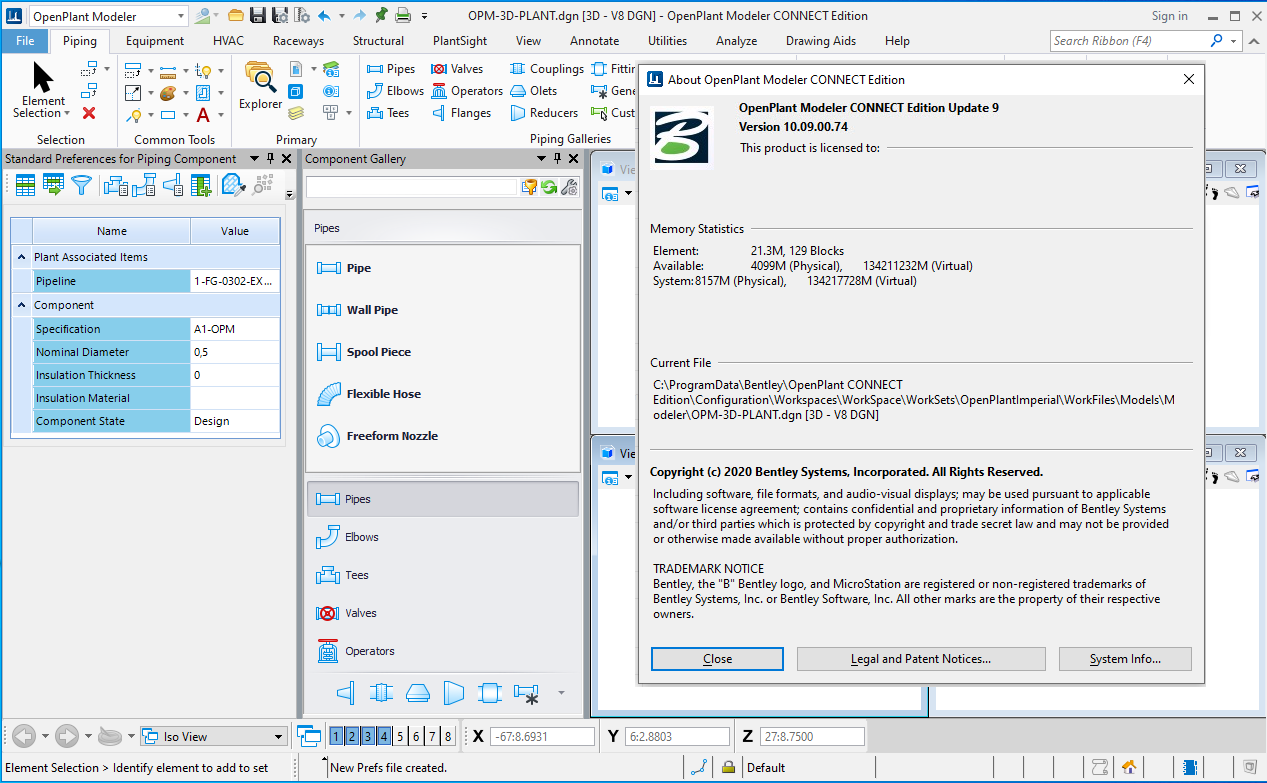
Task: Click the Close button in About dialog
Action: 717,659
